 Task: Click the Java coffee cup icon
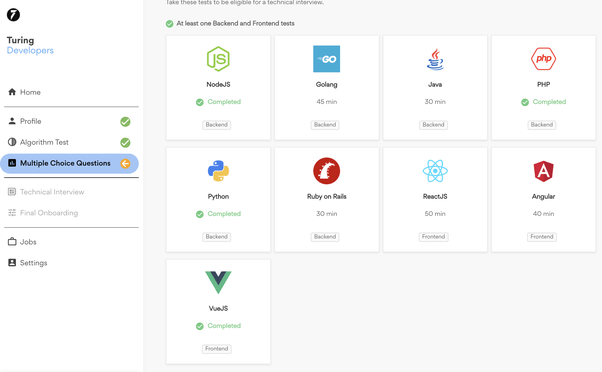435,59
